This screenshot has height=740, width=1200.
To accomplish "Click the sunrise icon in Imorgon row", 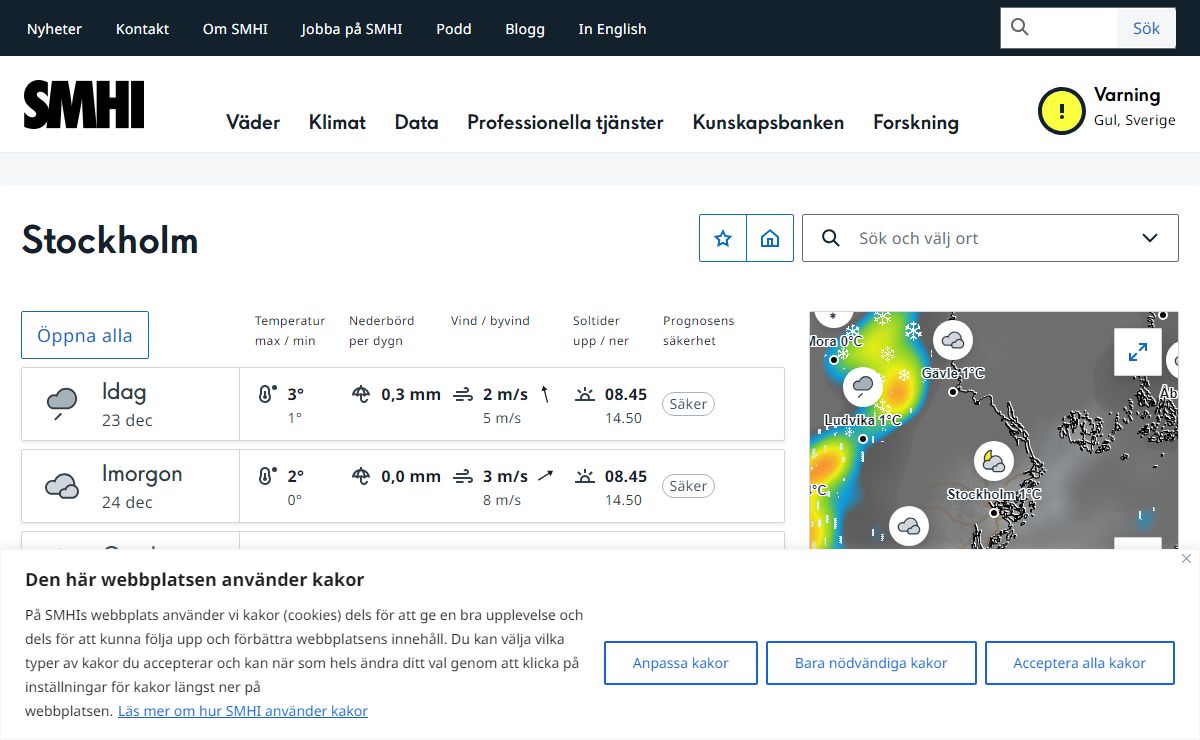I will [585, 476].
